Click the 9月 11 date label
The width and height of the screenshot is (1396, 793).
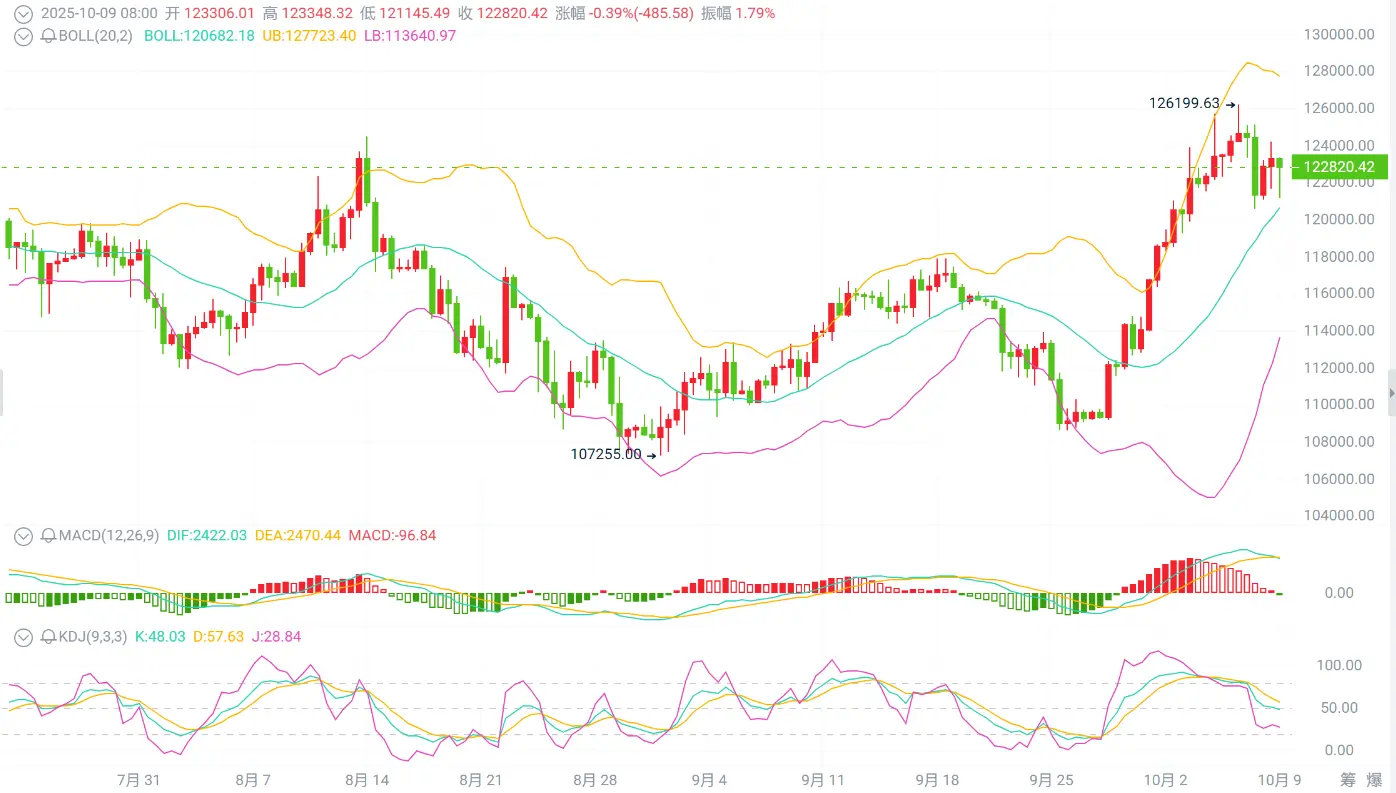pyautogui.click(x=823, y=779)
